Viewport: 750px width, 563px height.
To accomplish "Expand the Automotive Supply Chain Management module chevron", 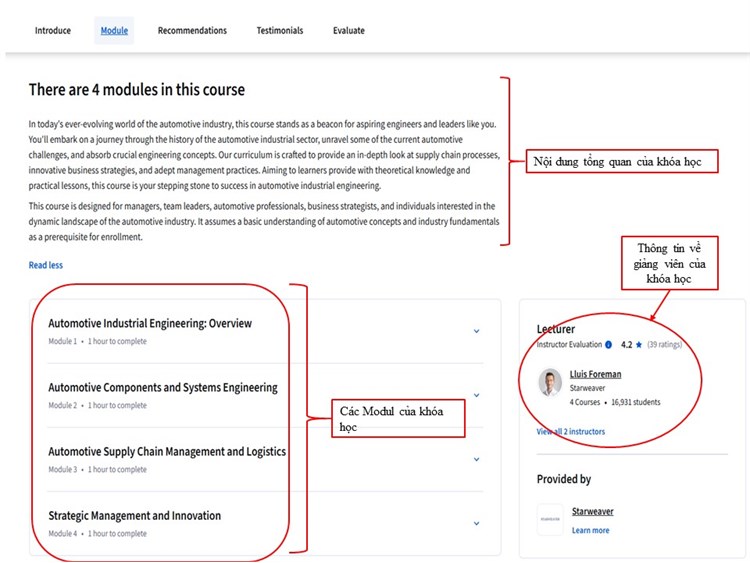I will click(x=476, y=459).
